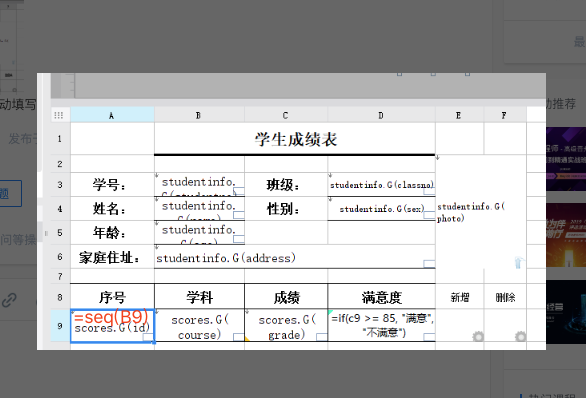Select the 满意度 if-formula cell

tap(382, 326)
